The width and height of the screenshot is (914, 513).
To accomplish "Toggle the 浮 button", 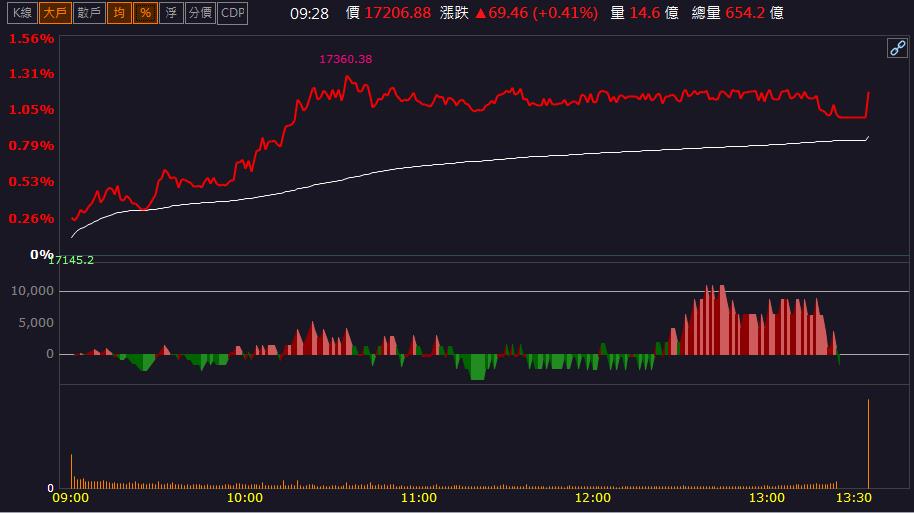I will pyautogui.click(x=171, y=13).
